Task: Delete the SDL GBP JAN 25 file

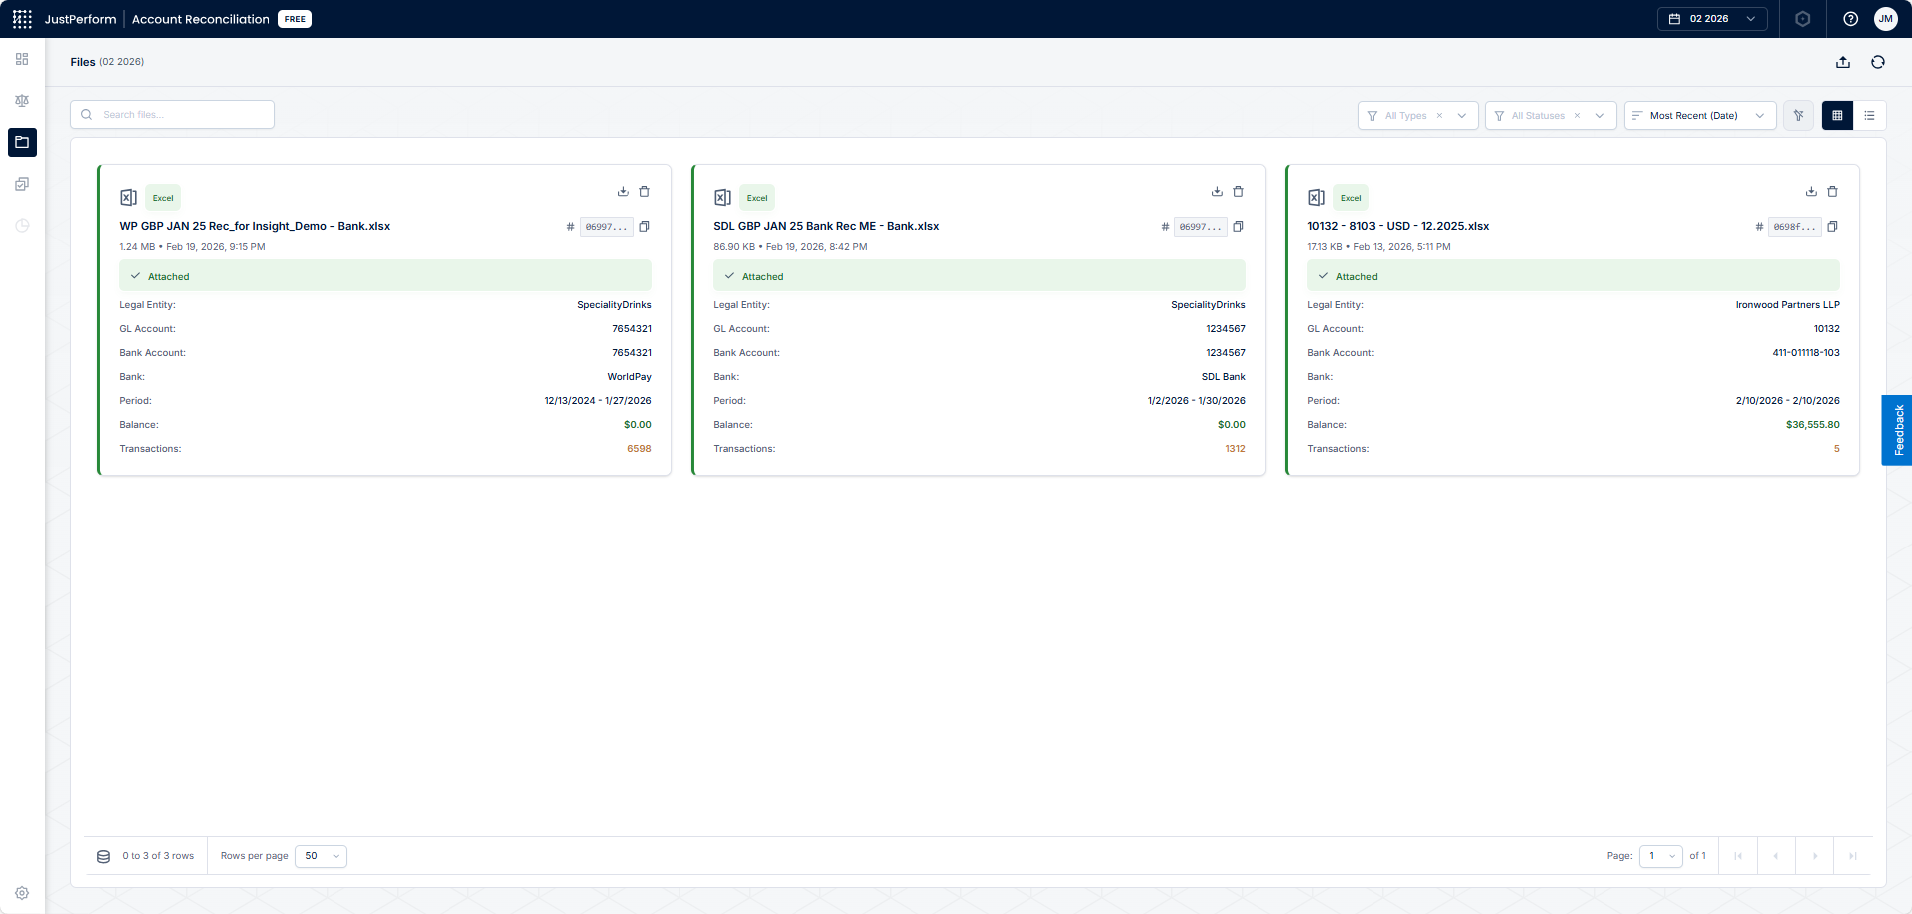Action: pyautogui.click(x=1239, y=191)
